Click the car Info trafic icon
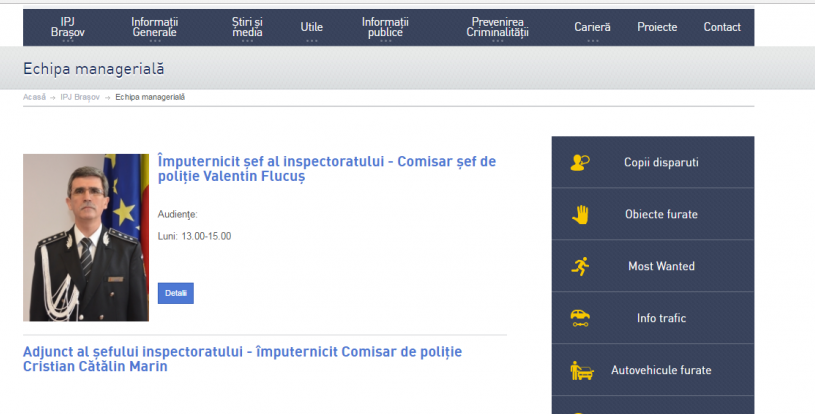Viewport: 815px width, 414px height. tap(581, 318)
